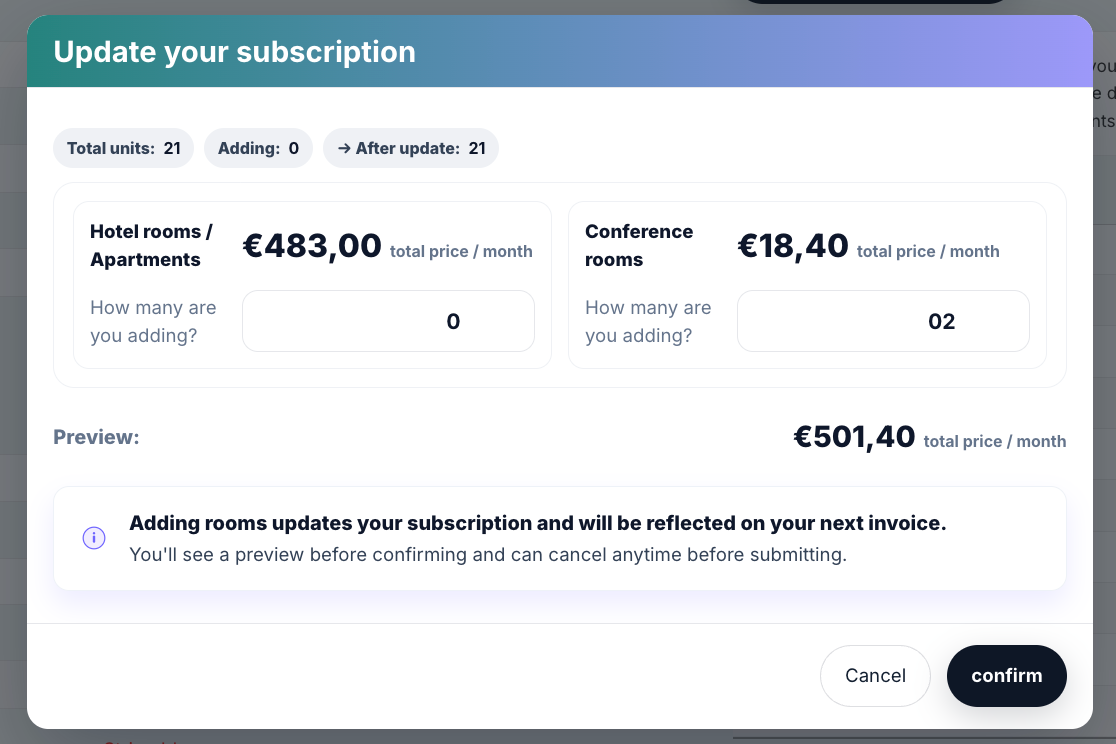Click the Cancel button
Image resolution: width=1116 pixels, height=744 pixels.
(875, 676)
